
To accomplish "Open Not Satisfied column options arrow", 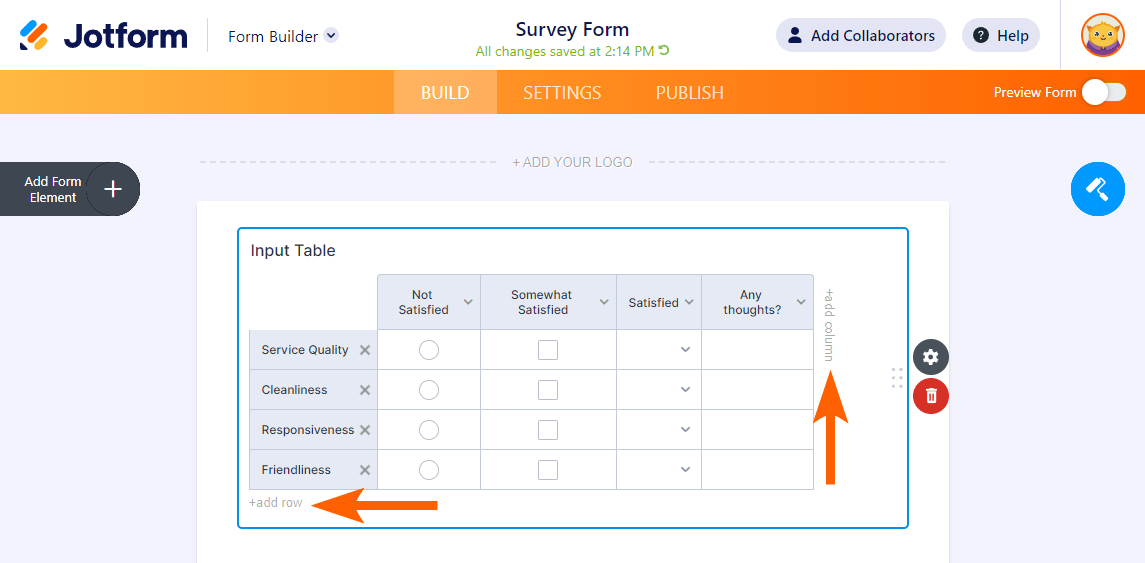I will click(468, 303).
